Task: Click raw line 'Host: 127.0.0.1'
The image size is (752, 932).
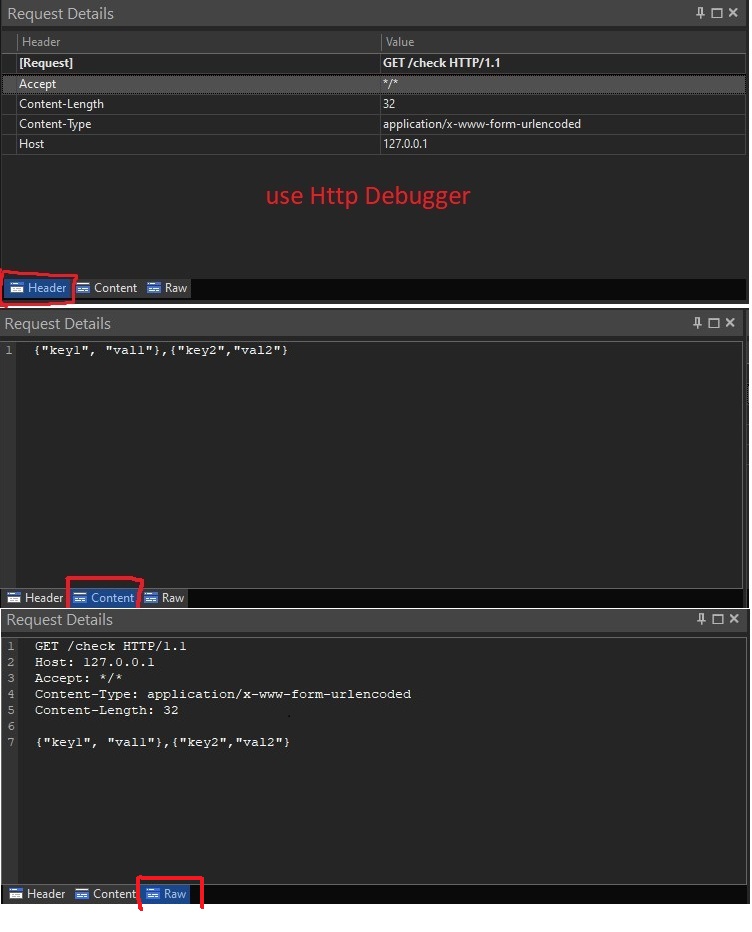Action: coord(95,662)
